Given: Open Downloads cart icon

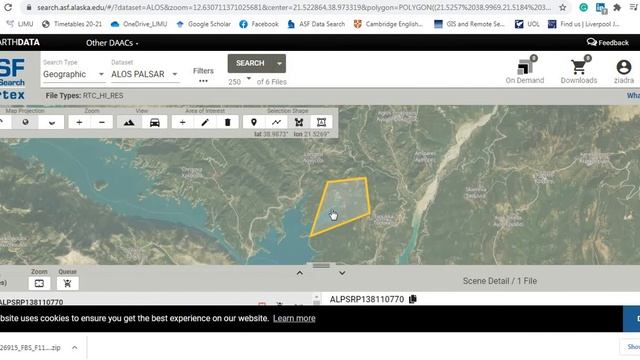Looking at the screenshot, I should coord(579,70).
